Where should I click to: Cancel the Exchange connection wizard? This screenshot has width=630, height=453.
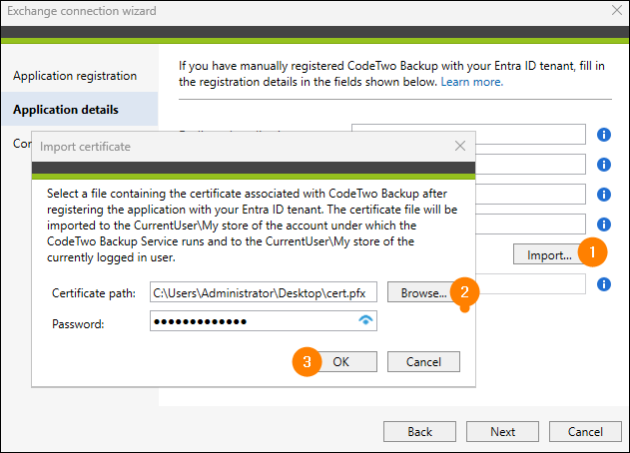585,432
